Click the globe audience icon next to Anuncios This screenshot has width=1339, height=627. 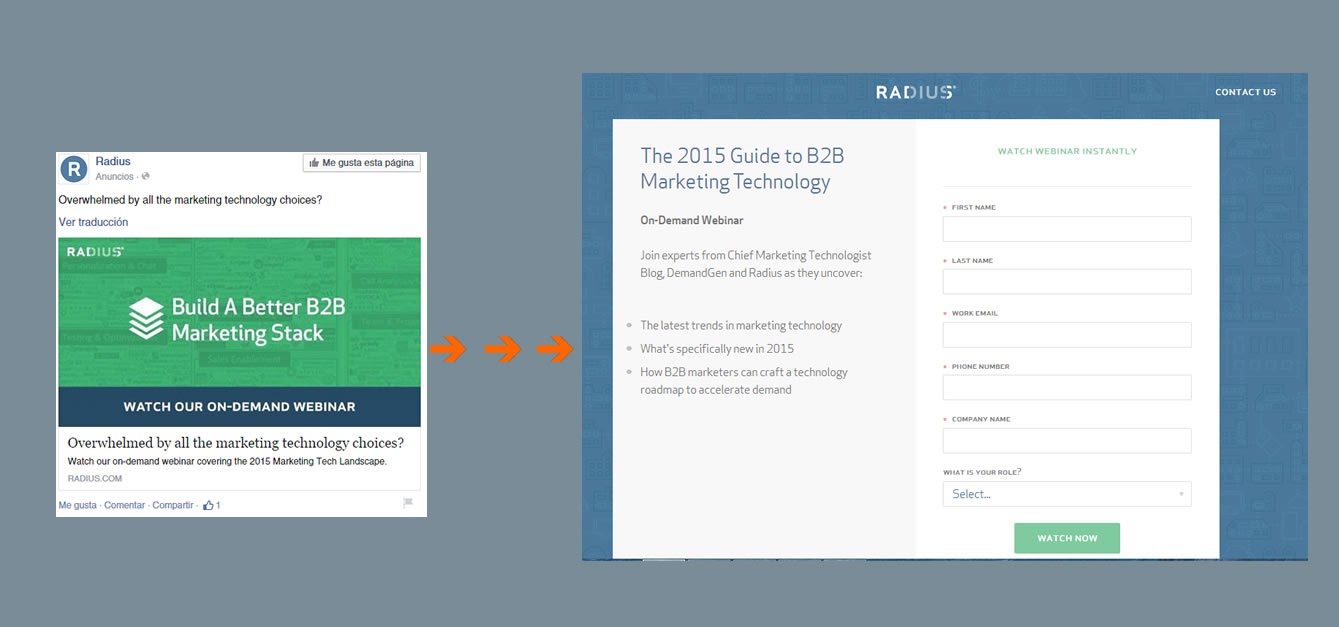[145, 177]
